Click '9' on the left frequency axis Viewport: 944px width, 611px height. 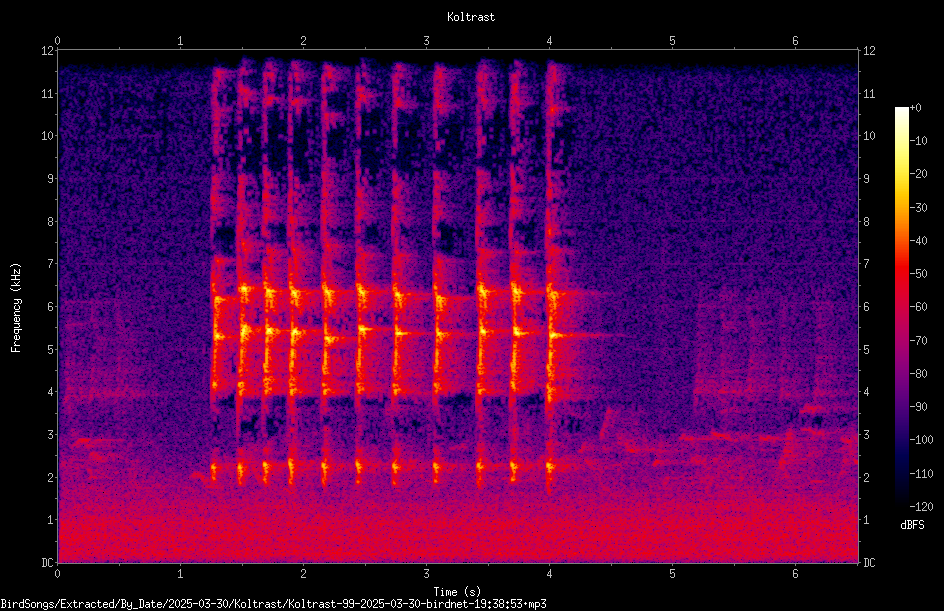51,179
